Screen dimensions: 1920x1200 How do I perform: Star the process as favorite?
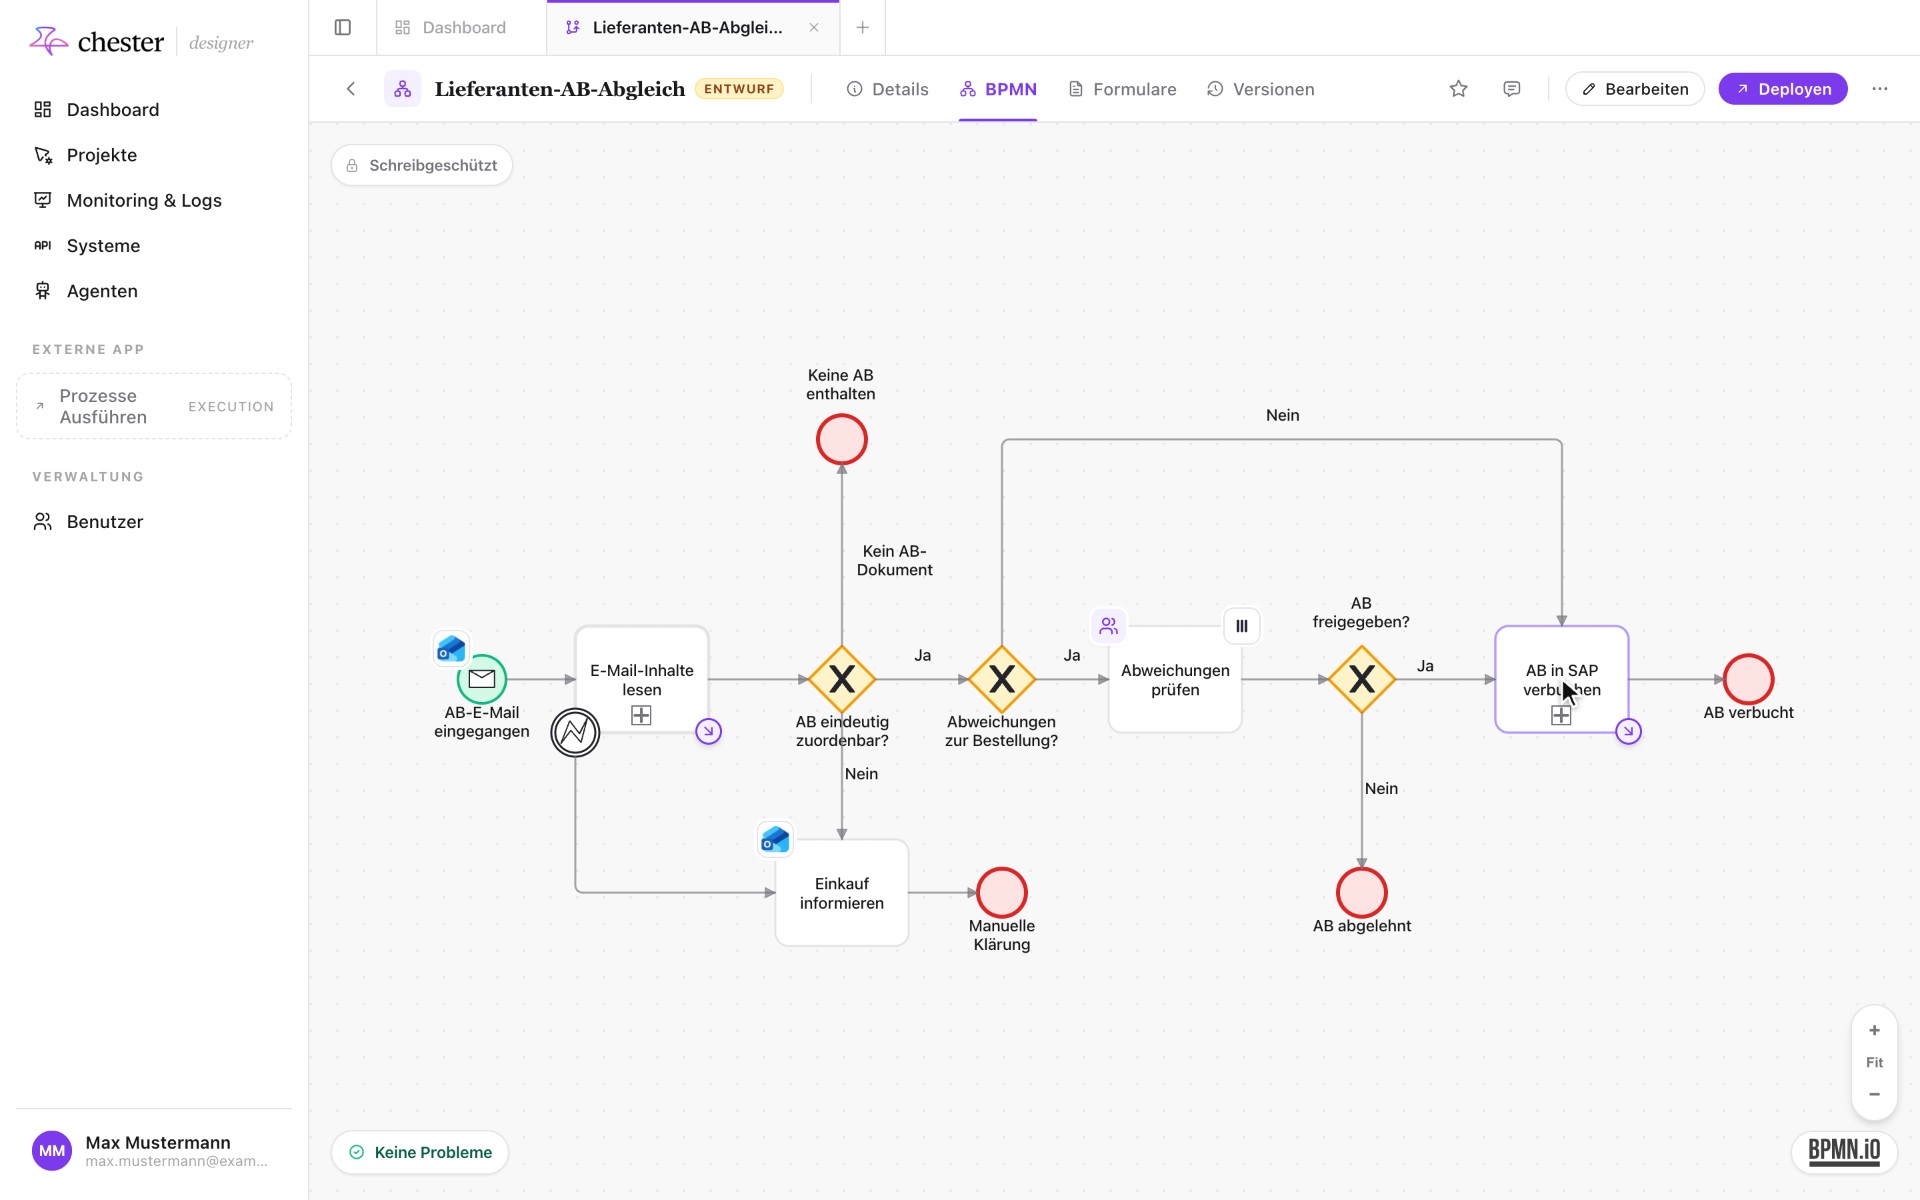[x=1458, y=89]
